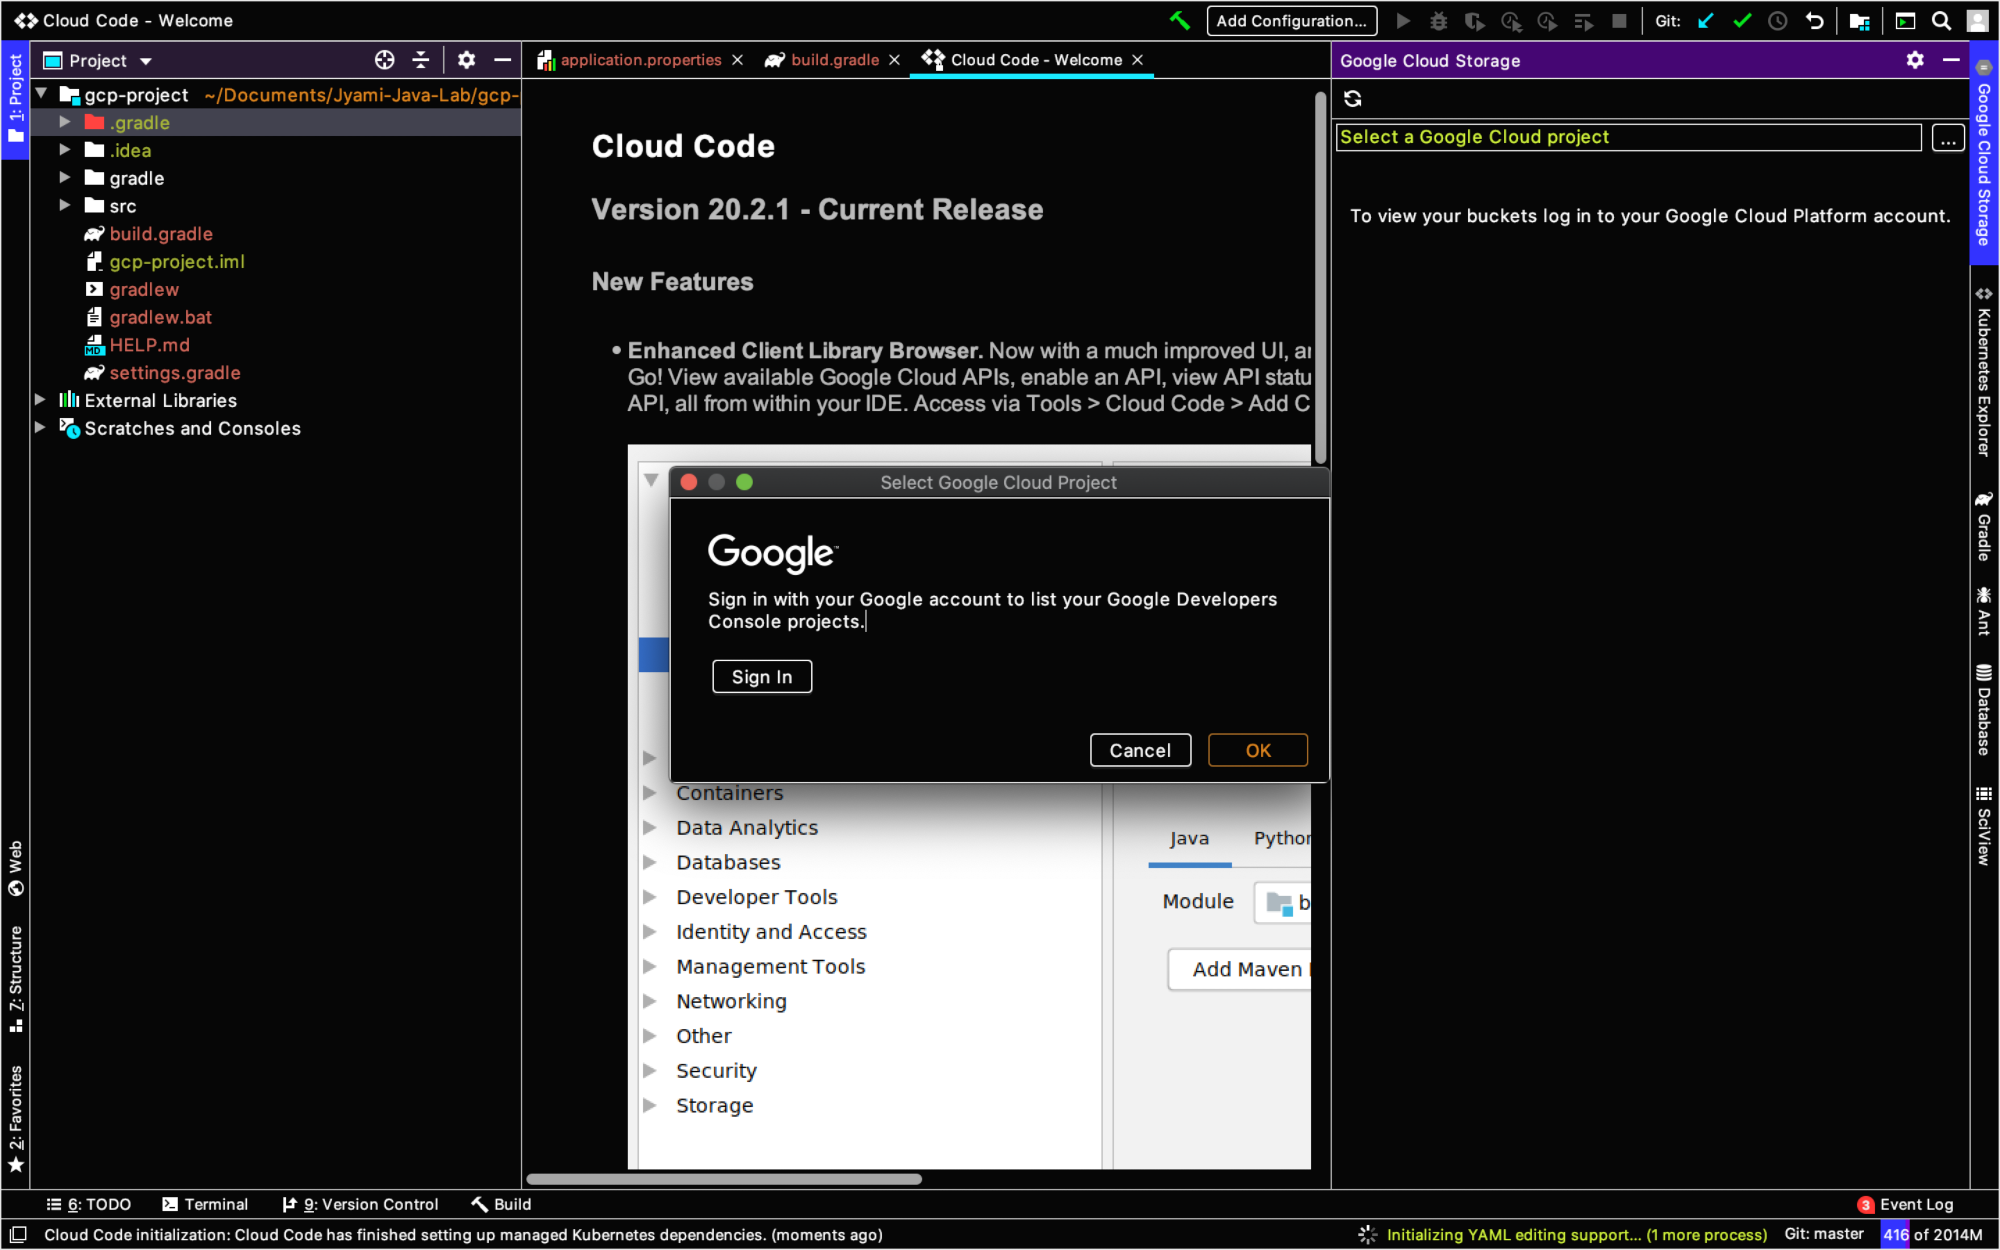
Task: Toggle the Database tool window
Action: pyautogui.click(x=1983, y=709)
